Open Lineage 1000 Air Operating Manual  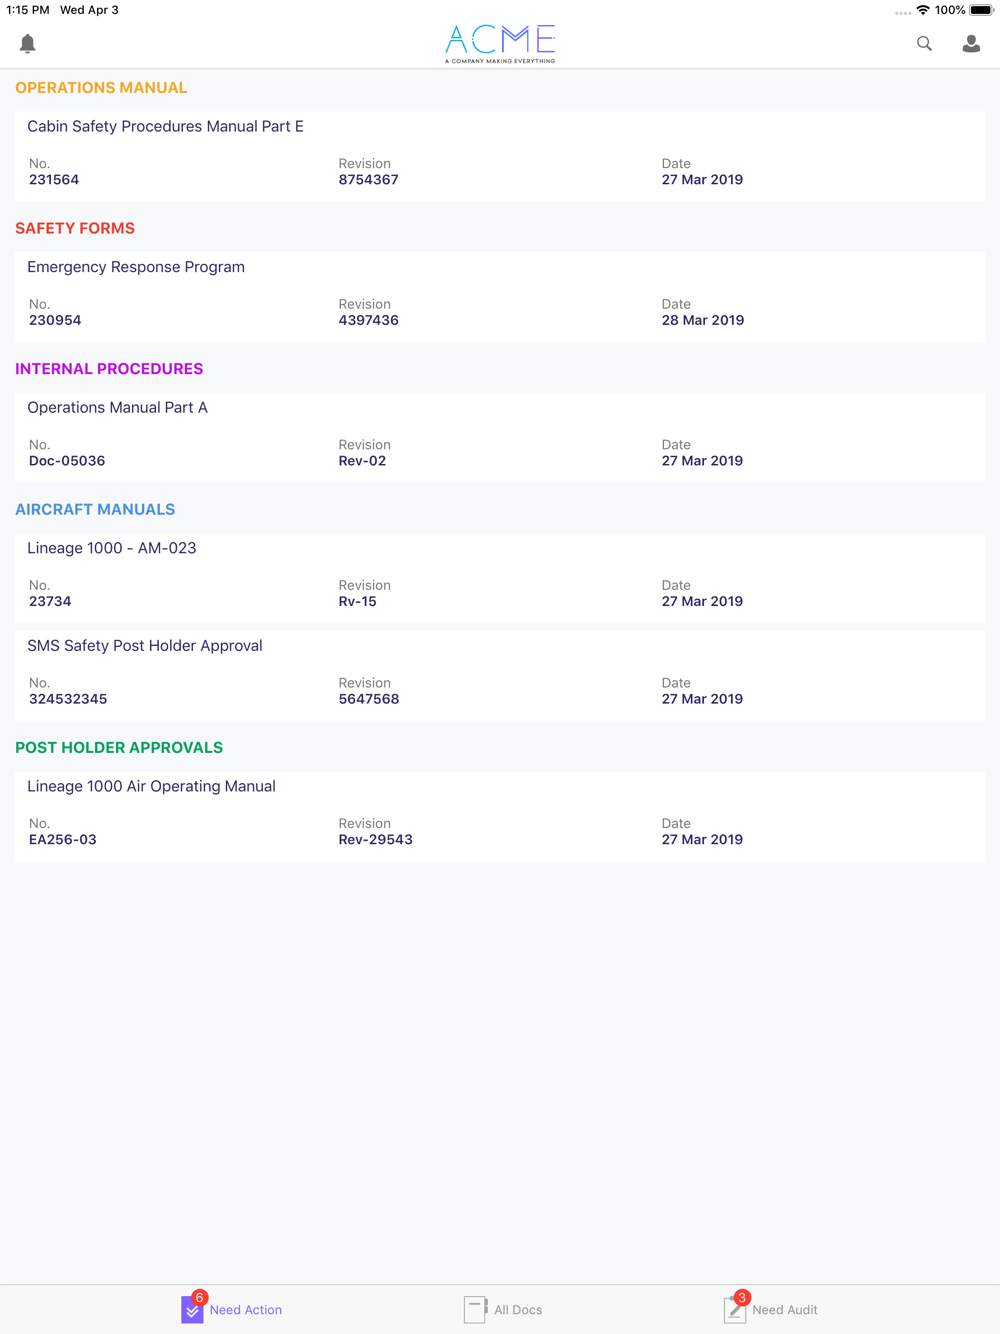coord(151,787)
